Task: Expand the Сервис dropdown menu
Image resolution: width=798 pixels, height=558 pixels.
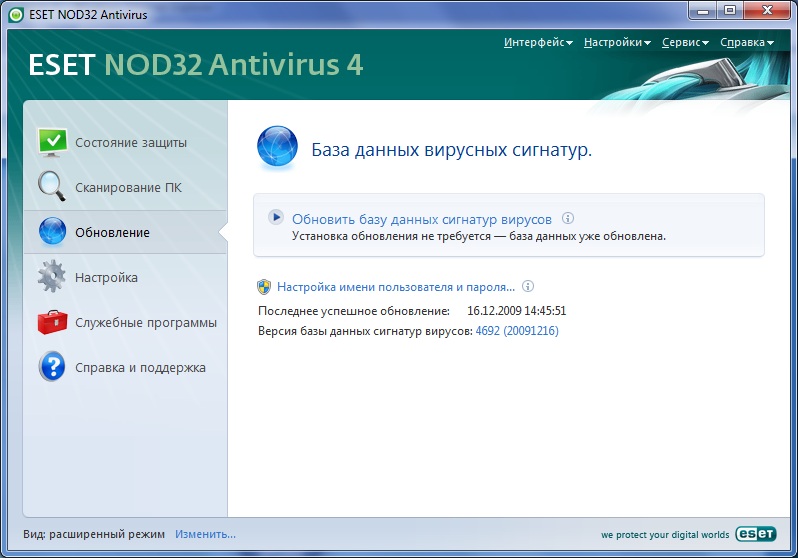Action: point(685,42)
